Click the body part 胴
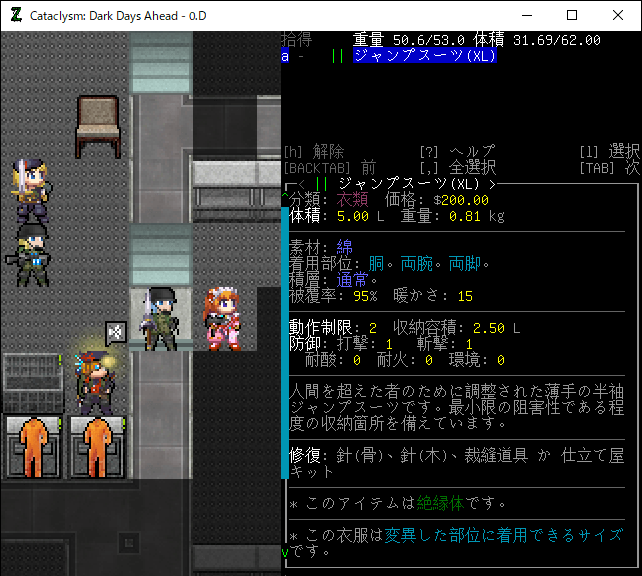This screenshot has width=642, height=576. click(376, 264)
